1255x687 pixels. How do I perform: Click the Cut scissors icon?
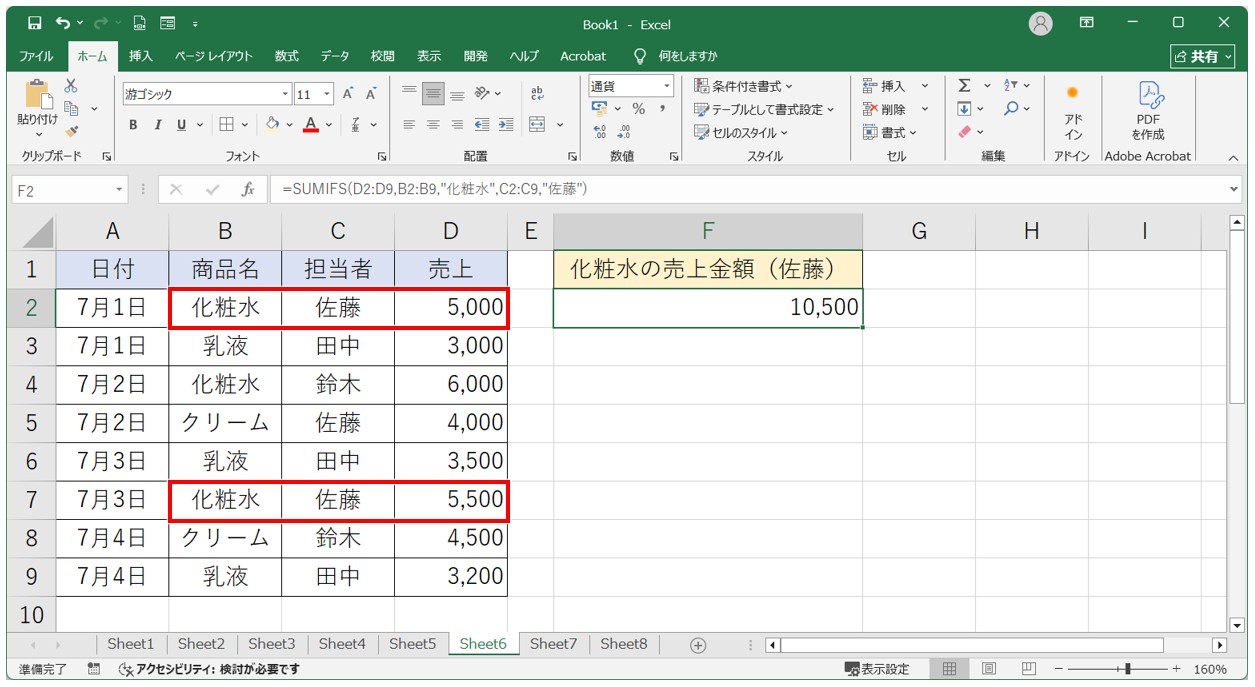71,86
